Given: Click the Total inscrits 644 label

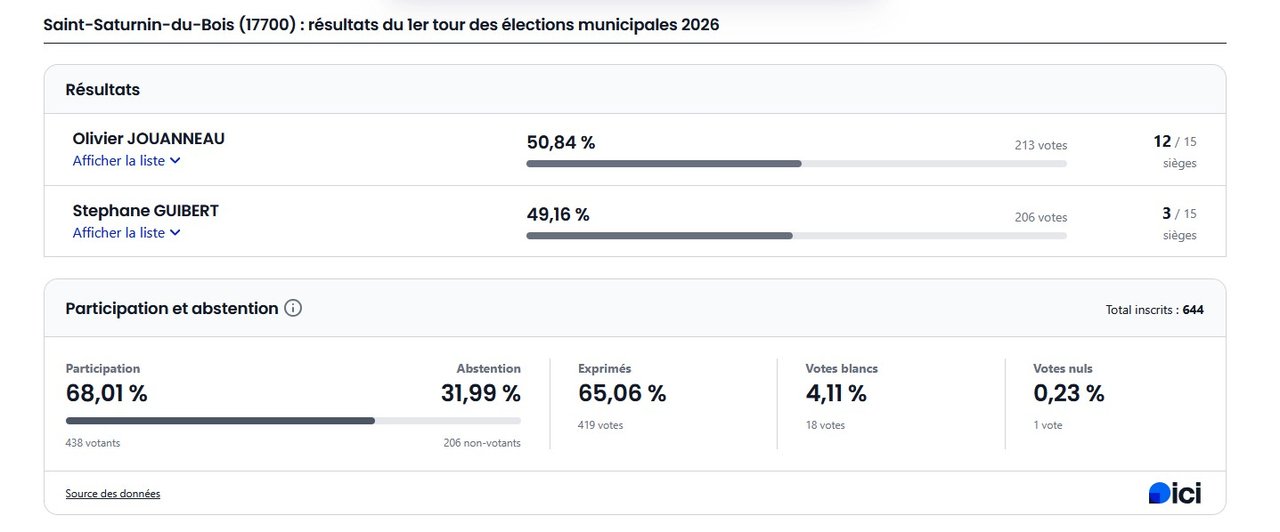Looking at the screenshot, I should coord(1154,310).
